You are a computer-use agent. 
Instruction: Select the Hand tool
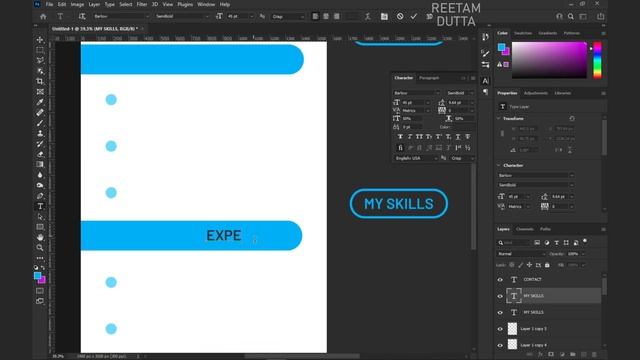pos(40,237)
